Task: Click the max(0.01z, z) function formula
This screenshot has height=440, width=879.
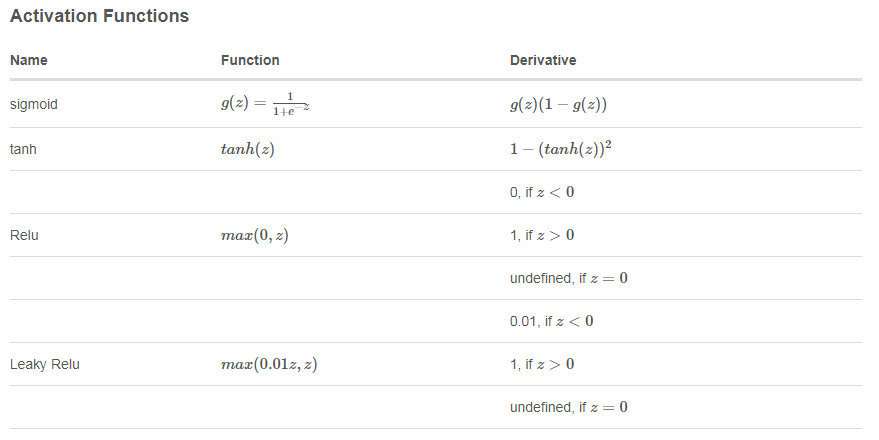Action: pyautogui.click(x=269, y=364)
